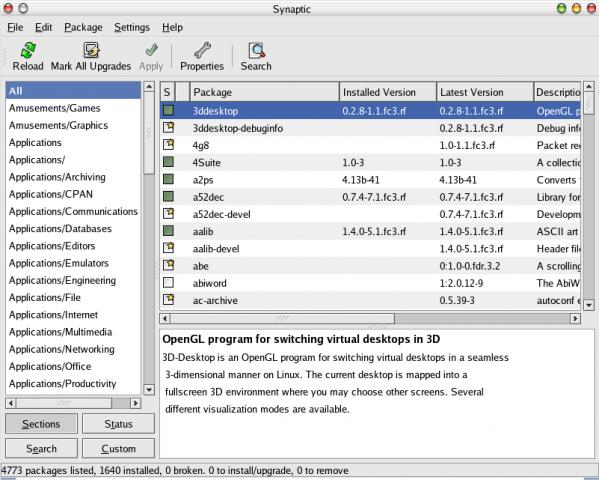Click up arrow of sections list scrollbar
Screen dimensions: 599x480
coord(149,87)
